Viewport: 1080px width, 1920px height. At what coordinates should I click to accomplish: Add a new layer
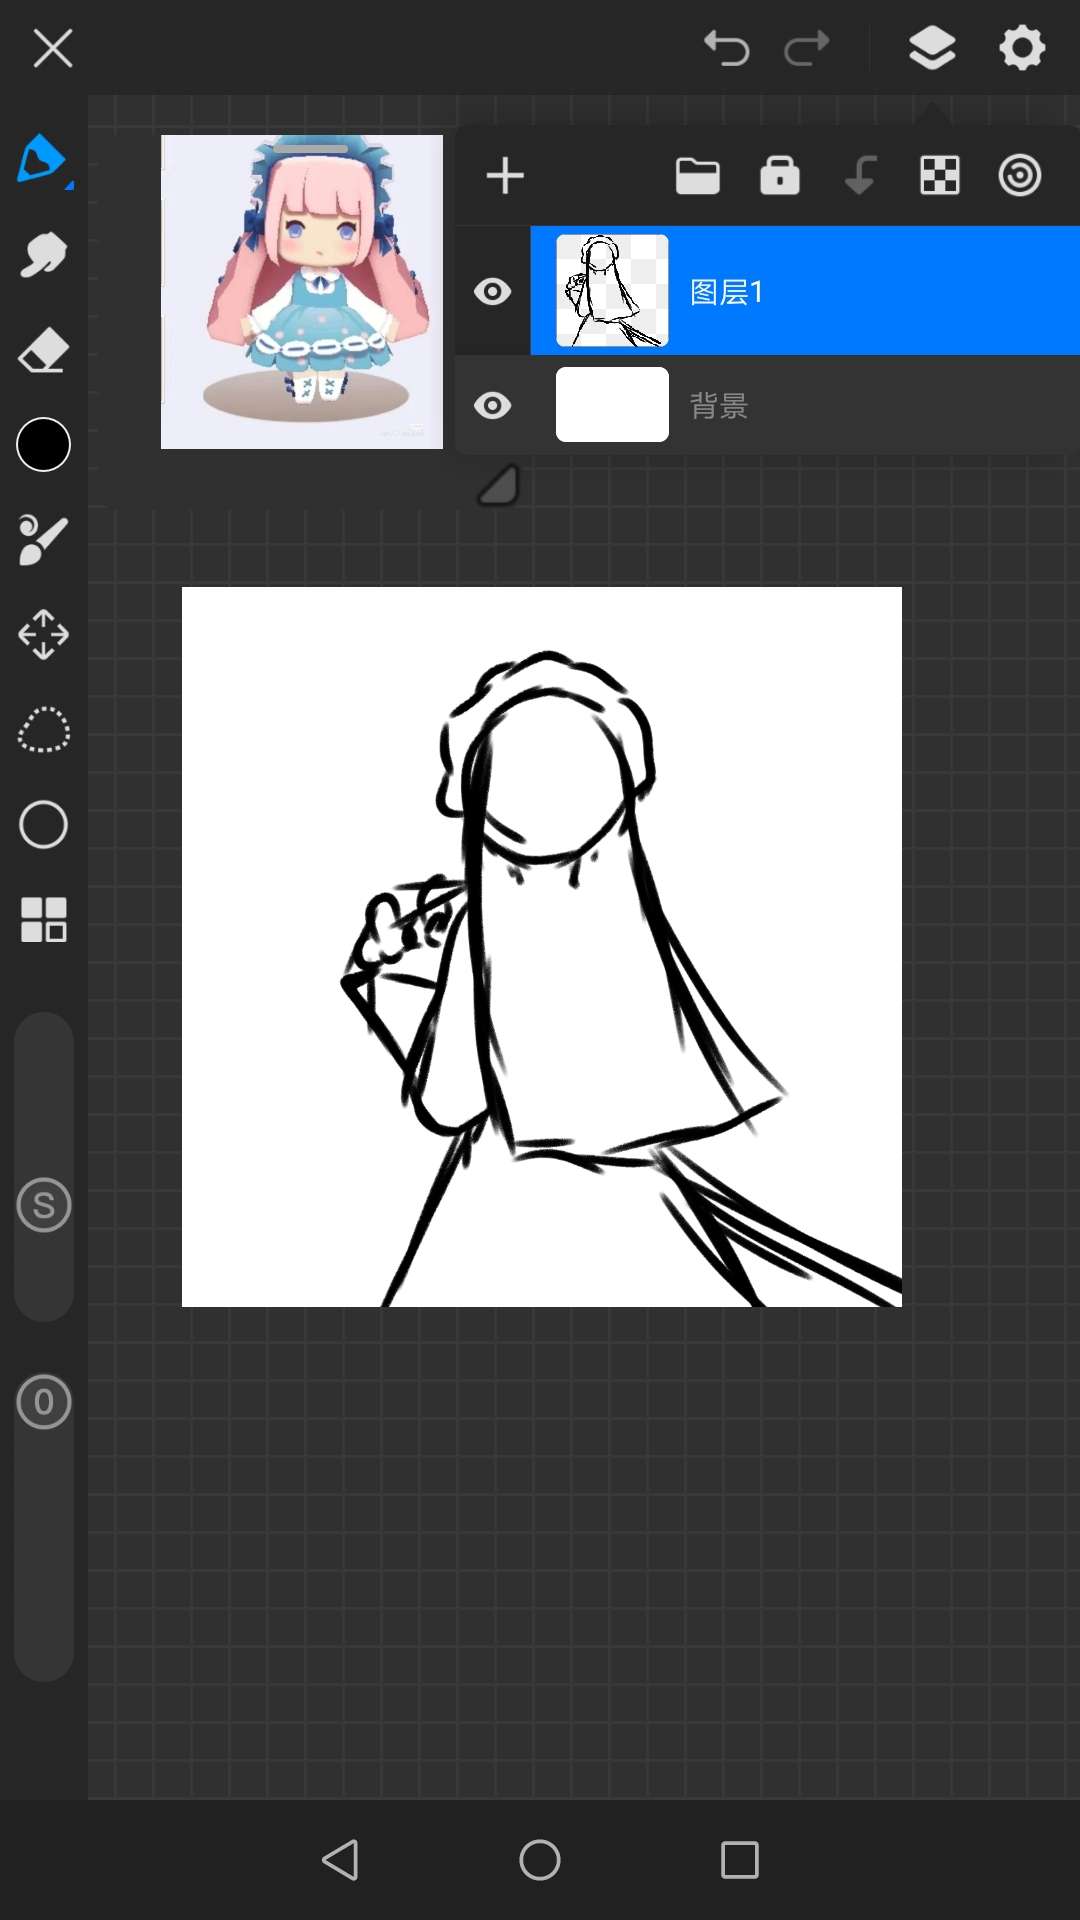click(x=505, y=176)
